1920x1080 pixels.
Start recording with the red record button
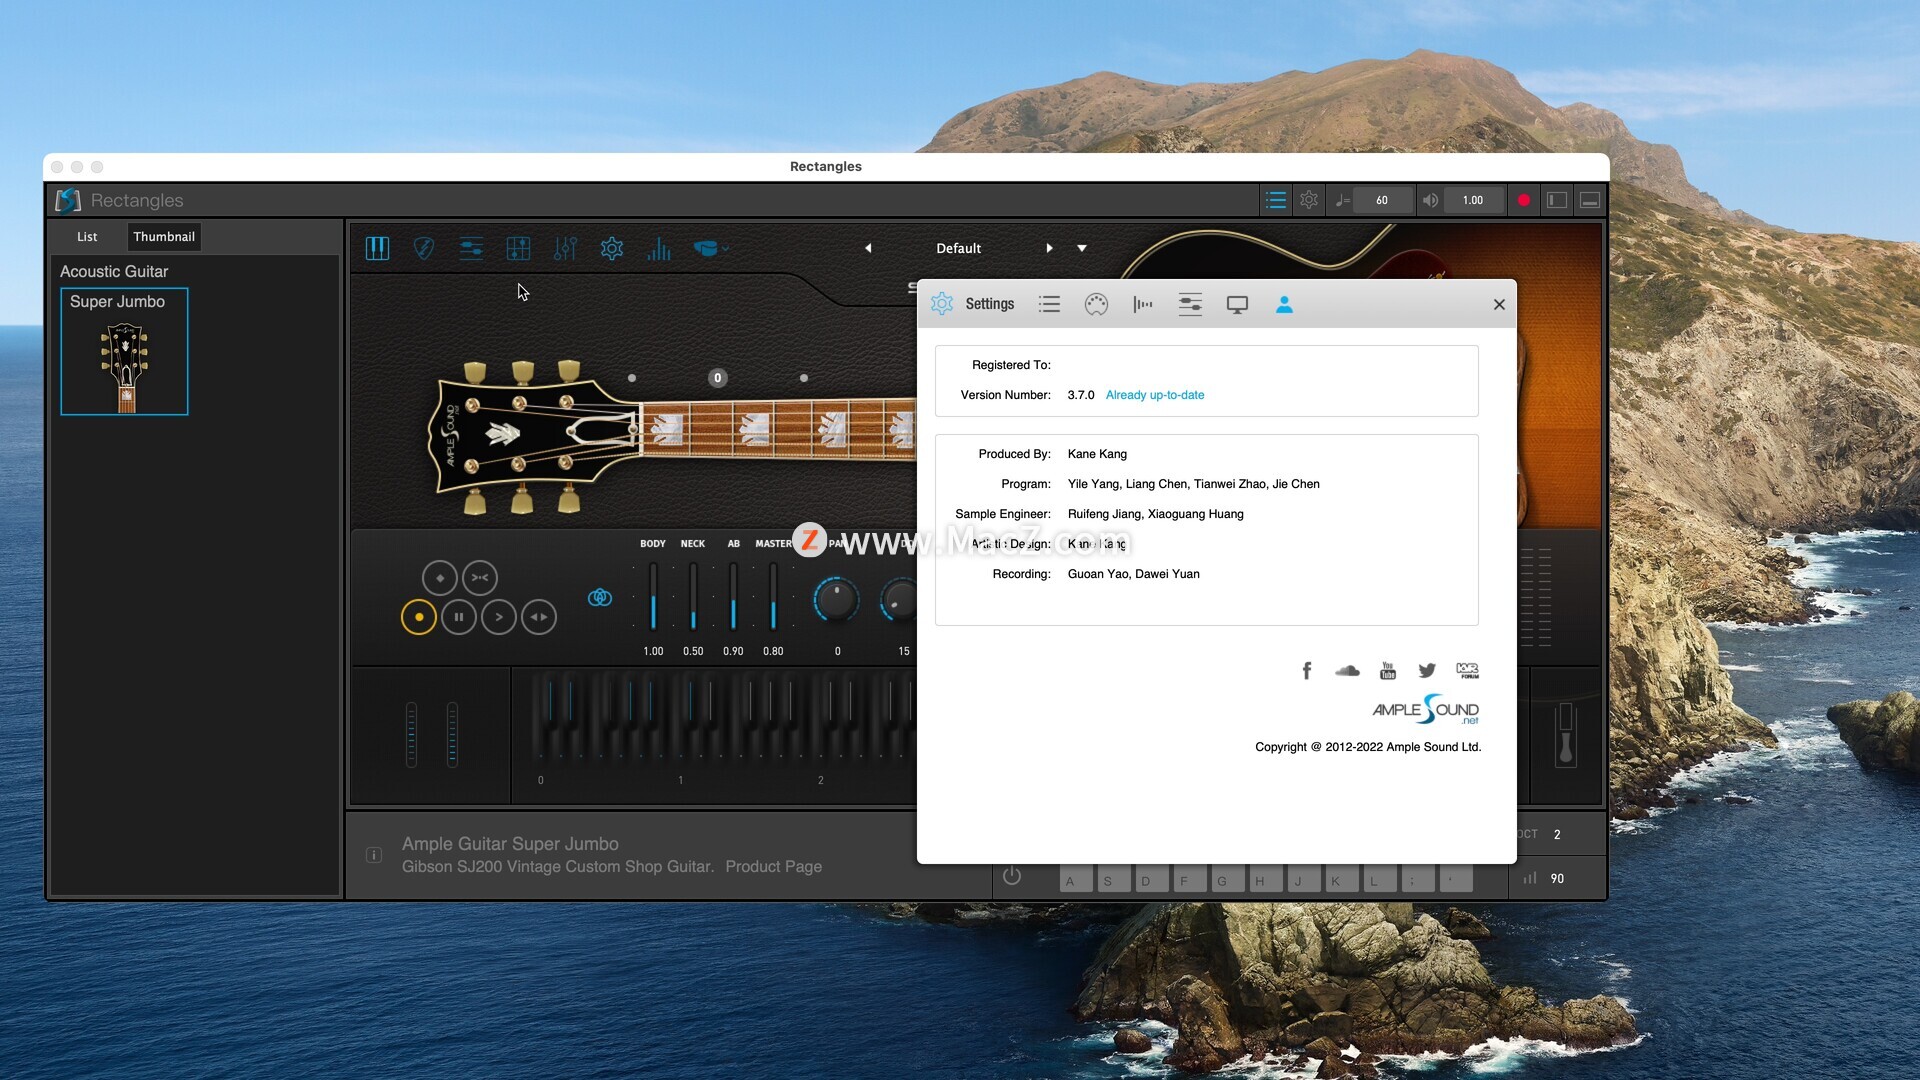(1524, 200)
